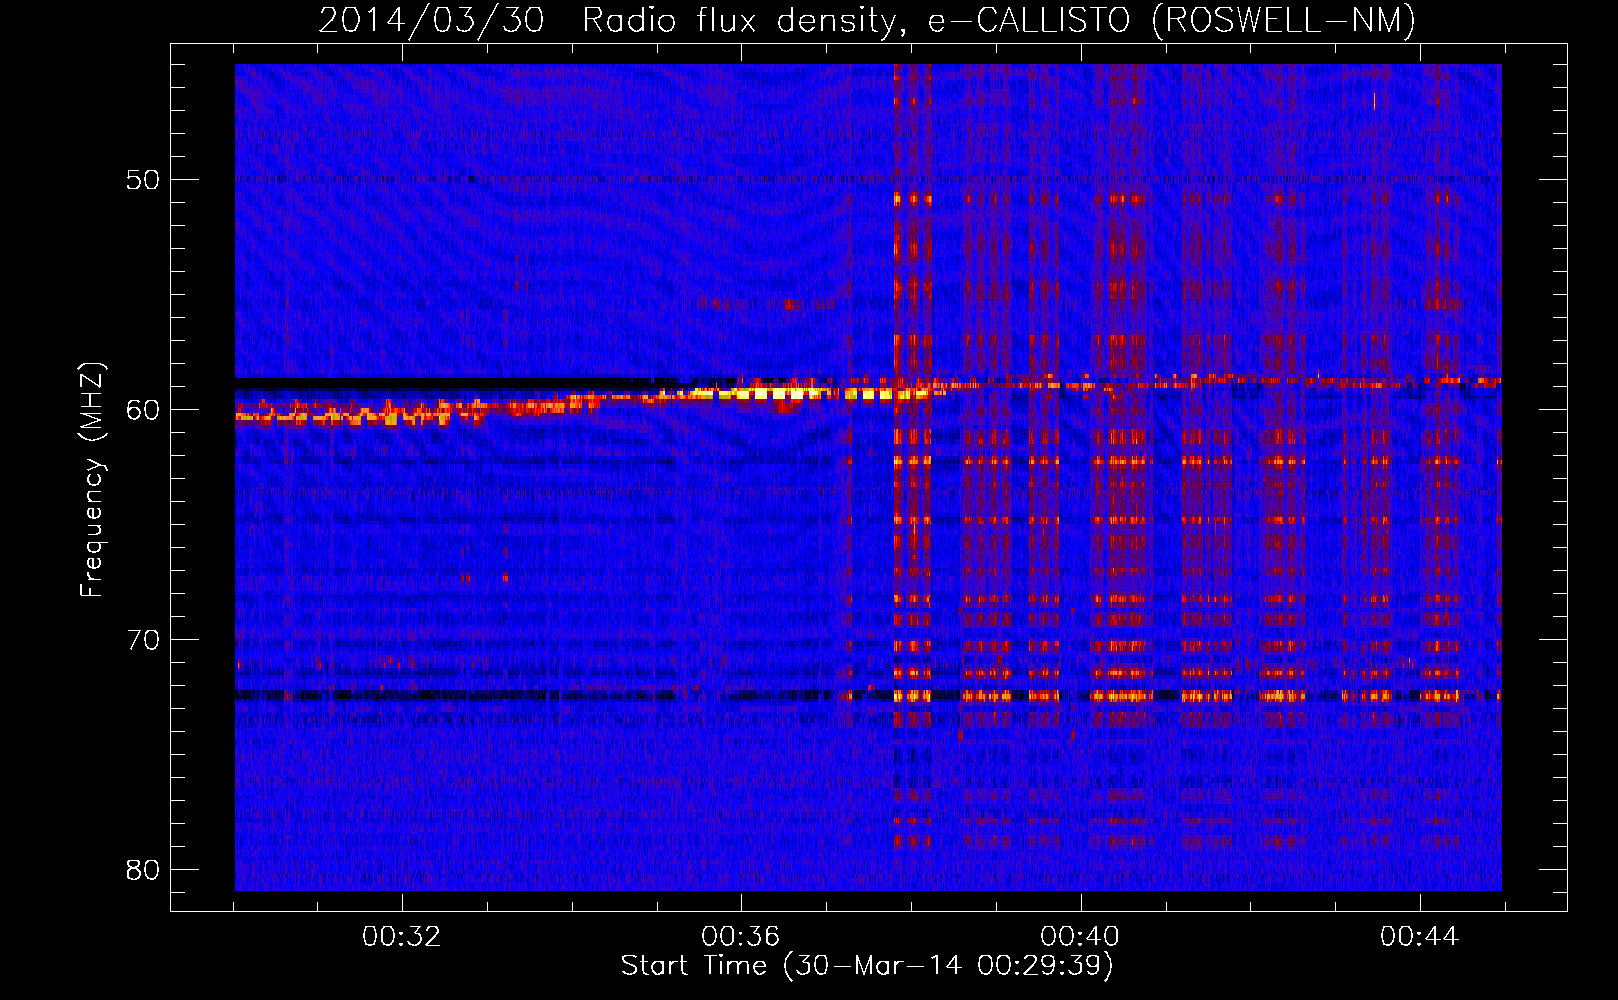
Task: Click the 00:36 time tick label
Action: (x=740, y=937)
